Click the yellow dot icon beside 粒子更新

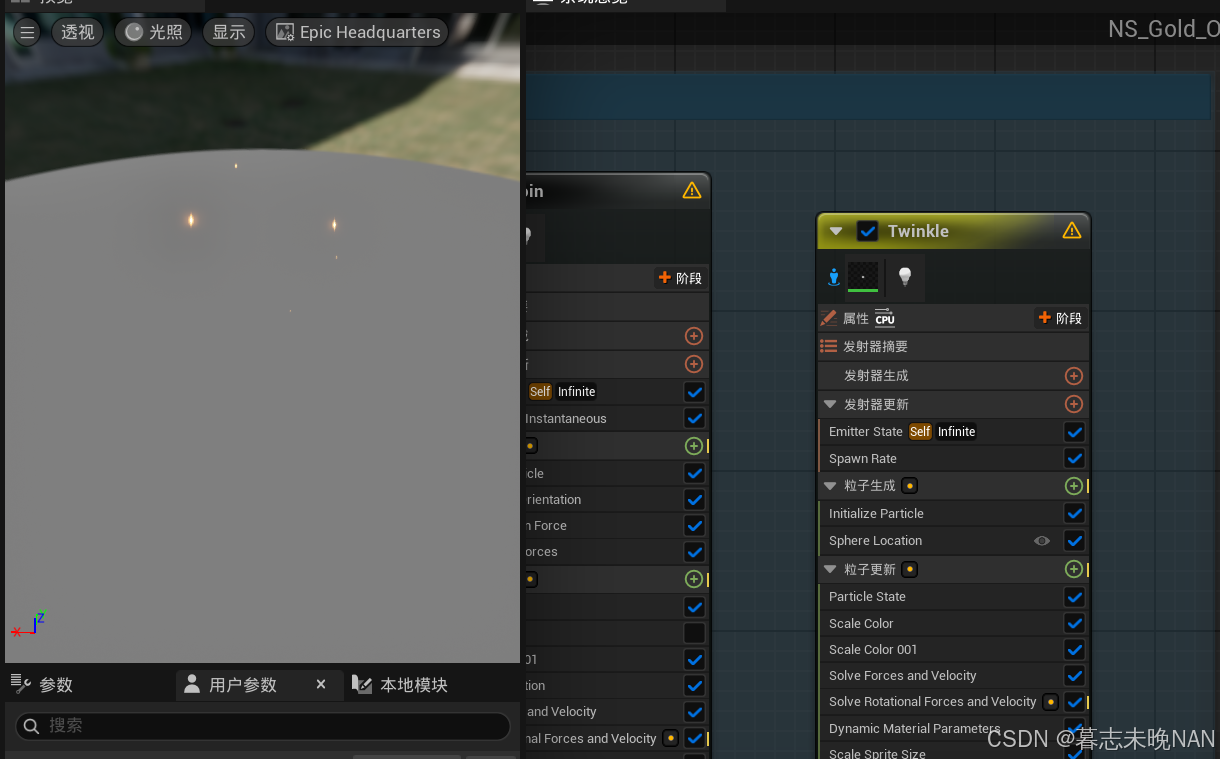pos(909,570)
